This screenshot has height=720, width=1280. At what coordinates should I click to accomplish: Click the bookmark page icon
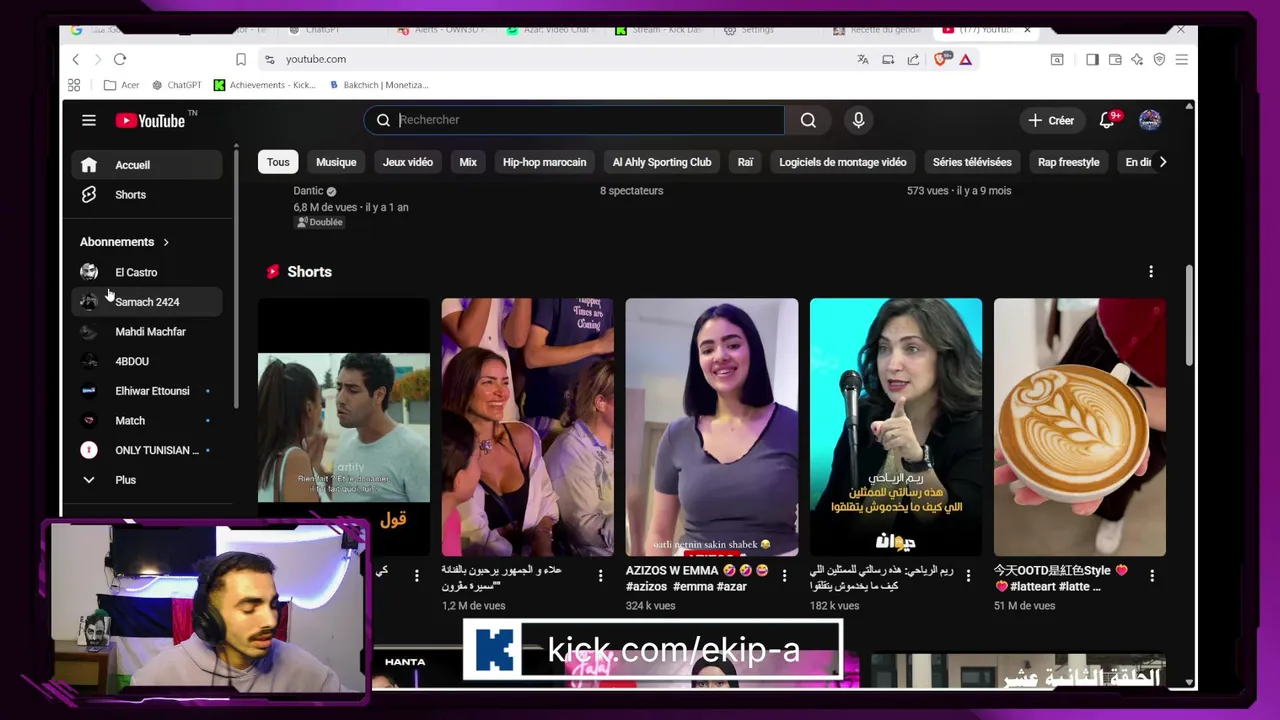tap(241, 60)
